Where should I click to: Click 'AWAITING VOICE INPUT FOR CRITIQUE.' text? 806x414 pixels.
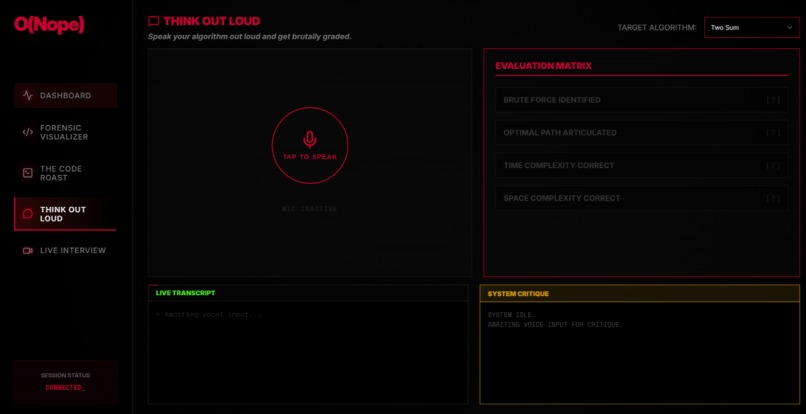pos(555,325)
